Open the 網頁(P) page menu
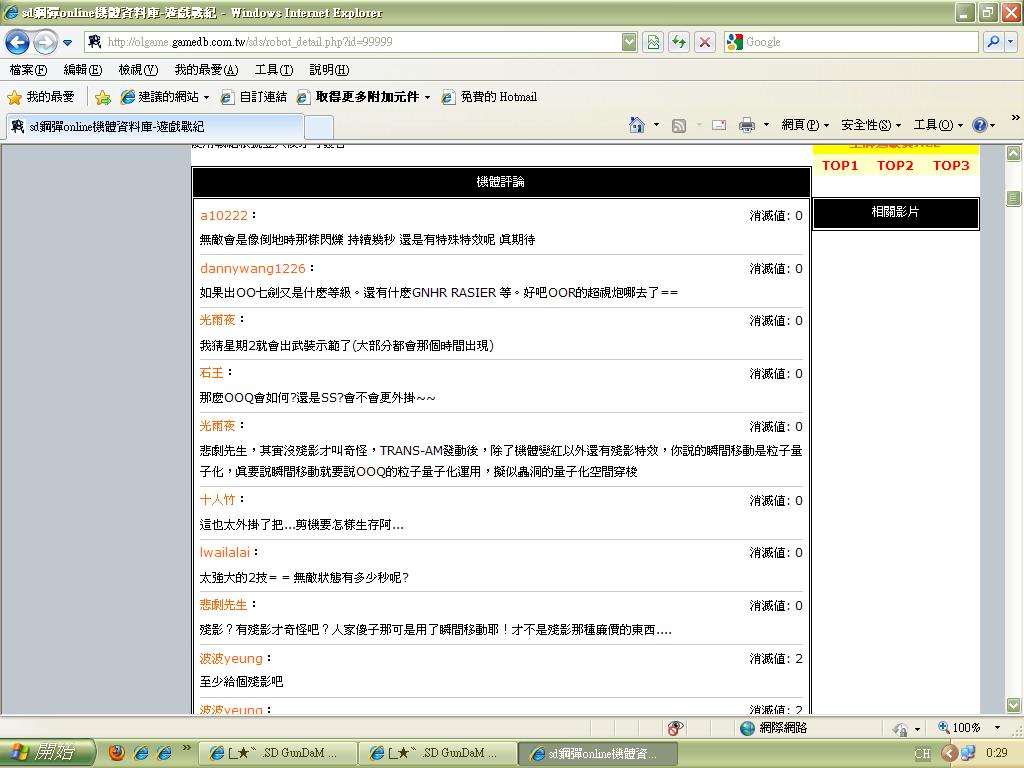Viewport: 1024px width, 768px height. point(805,125)
